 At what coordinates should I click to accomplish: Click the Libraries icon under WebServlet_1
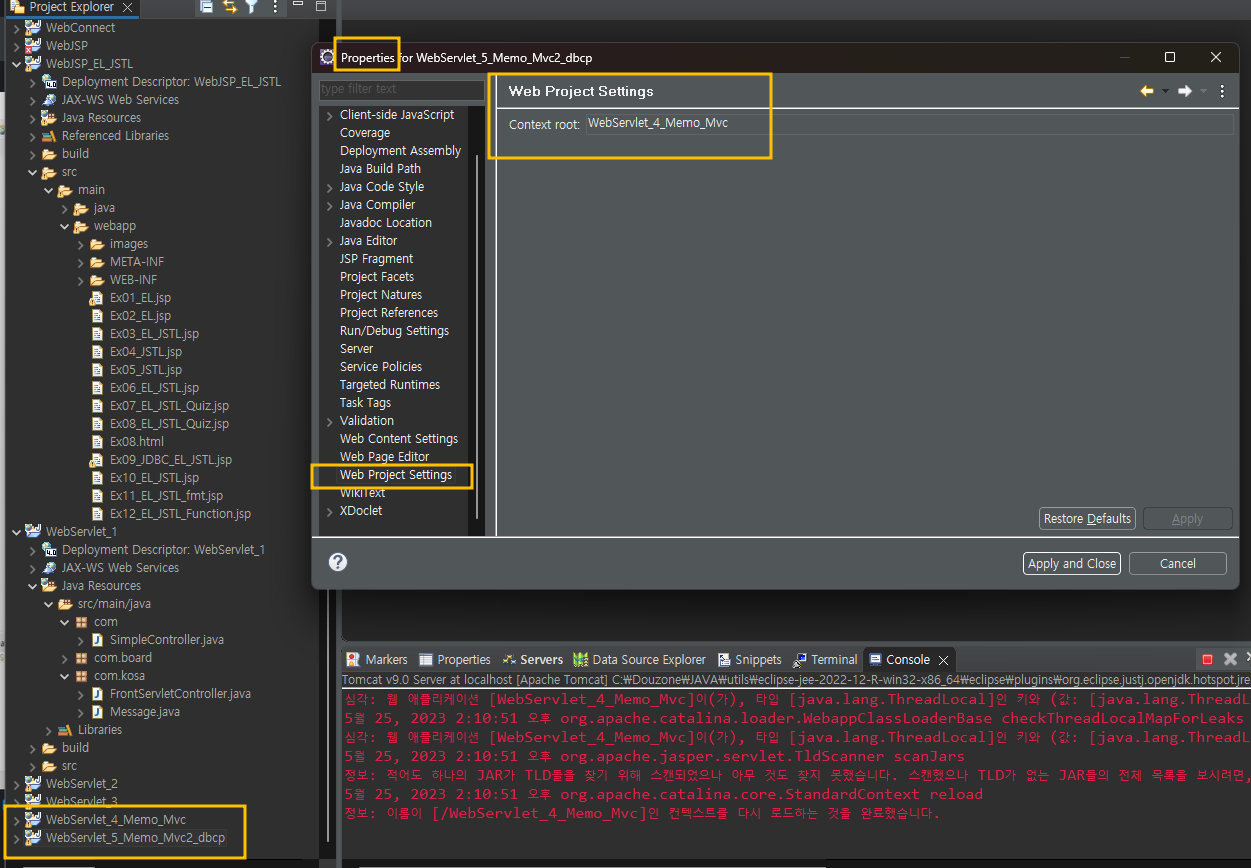point(65,730)
